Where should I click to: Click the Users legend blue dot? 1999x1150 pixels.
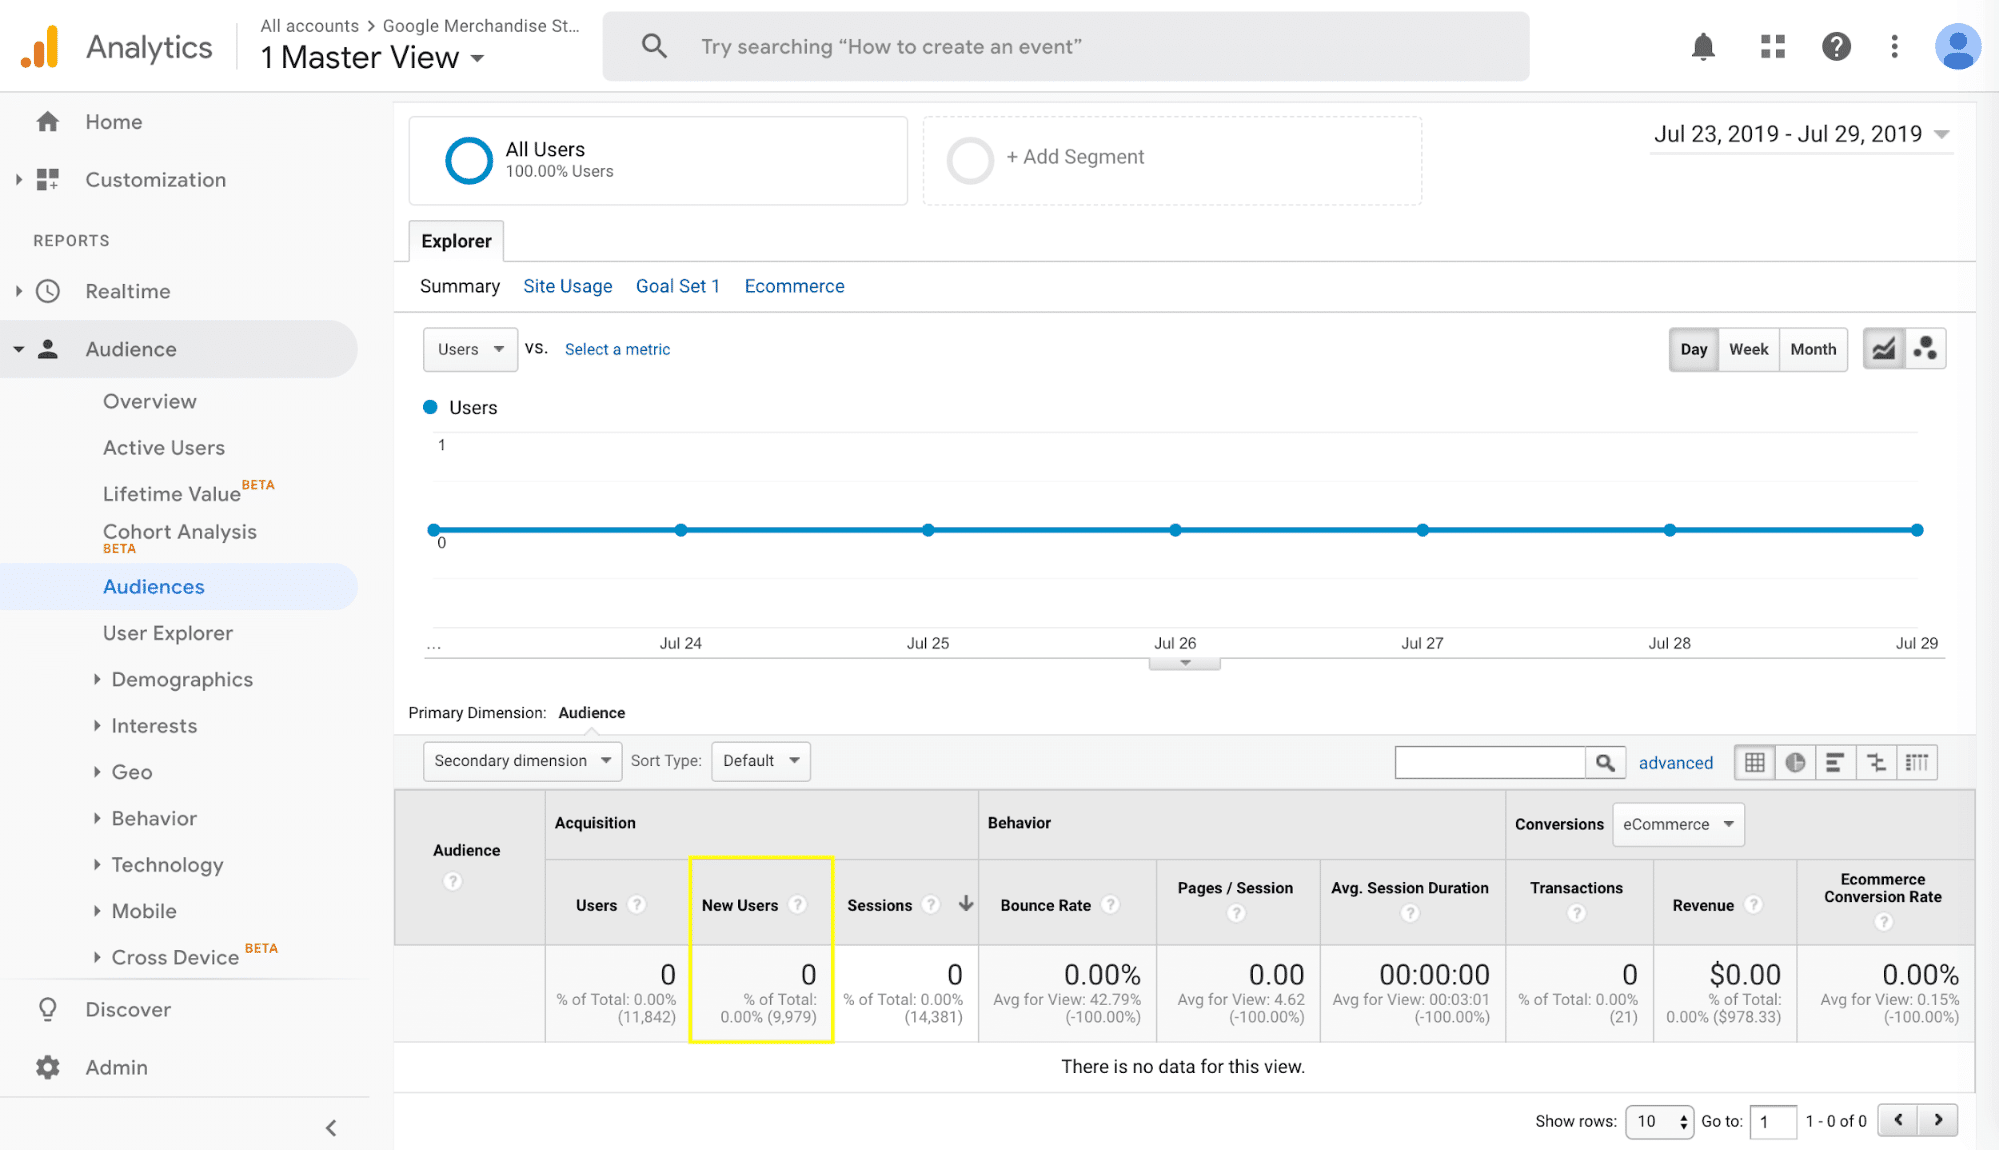[x=430, y=407]
